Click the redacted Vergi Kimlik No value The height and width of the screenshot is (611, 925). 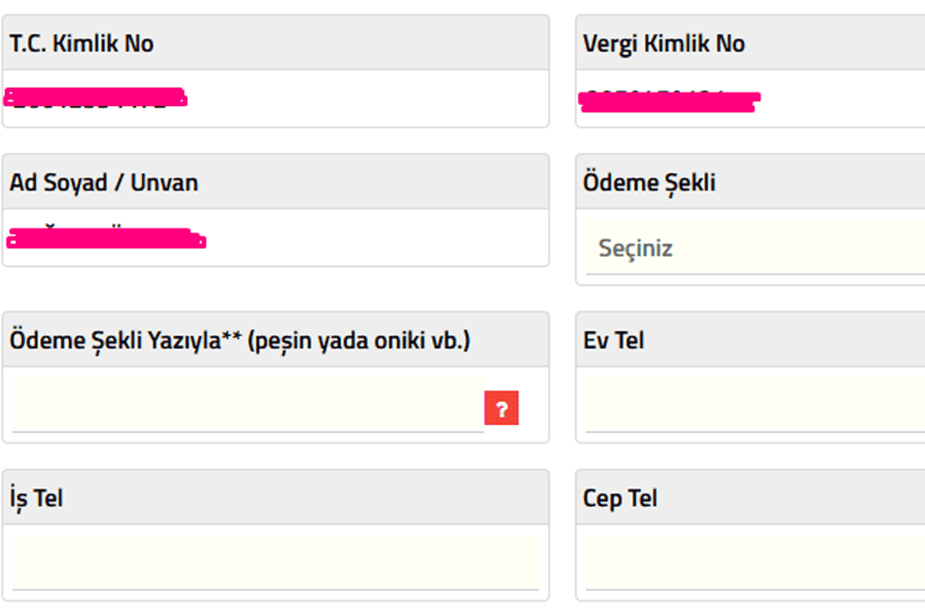669,101
